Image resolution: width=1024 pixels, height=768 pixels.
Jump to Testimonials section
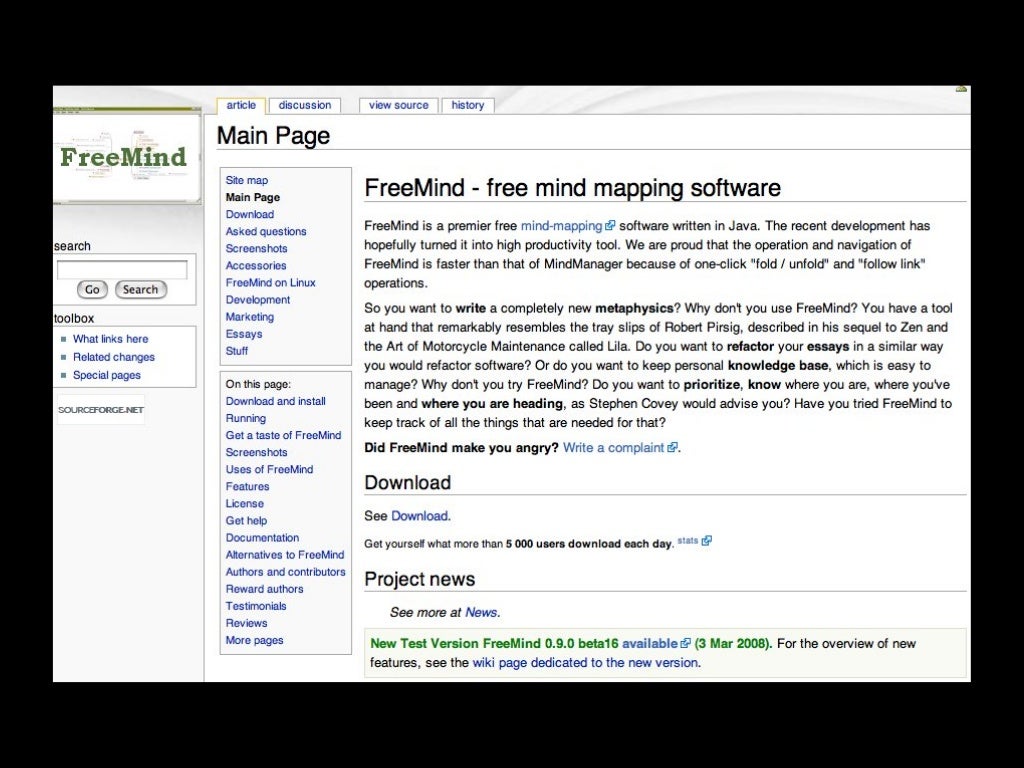coord(256,605)
